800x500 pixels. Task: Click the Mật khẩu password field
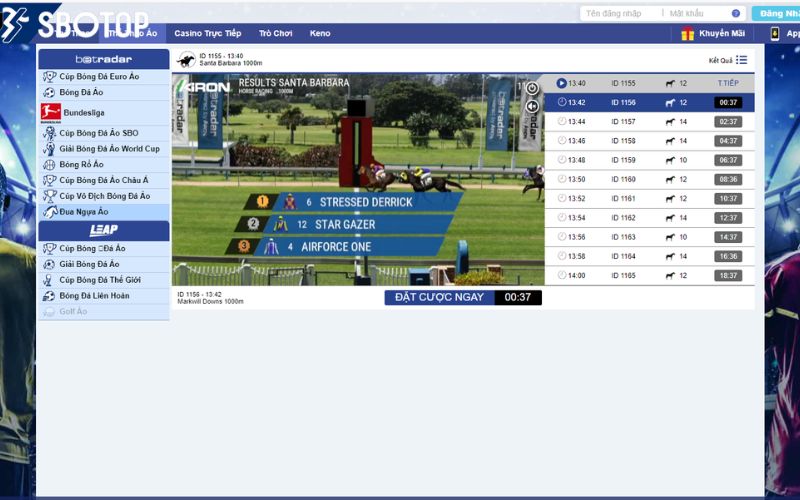(699, 14)
